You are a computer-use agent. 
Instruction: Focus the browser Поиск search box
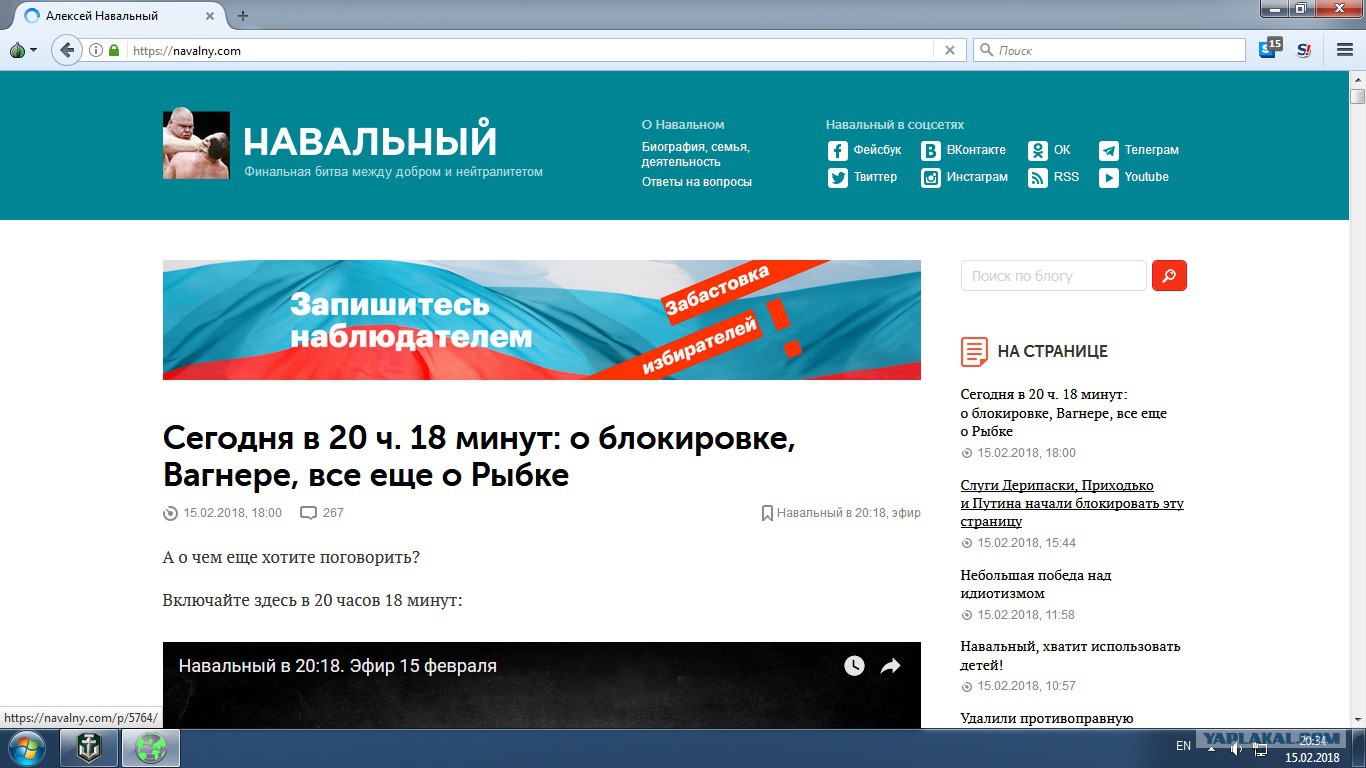pos(1109,50)
